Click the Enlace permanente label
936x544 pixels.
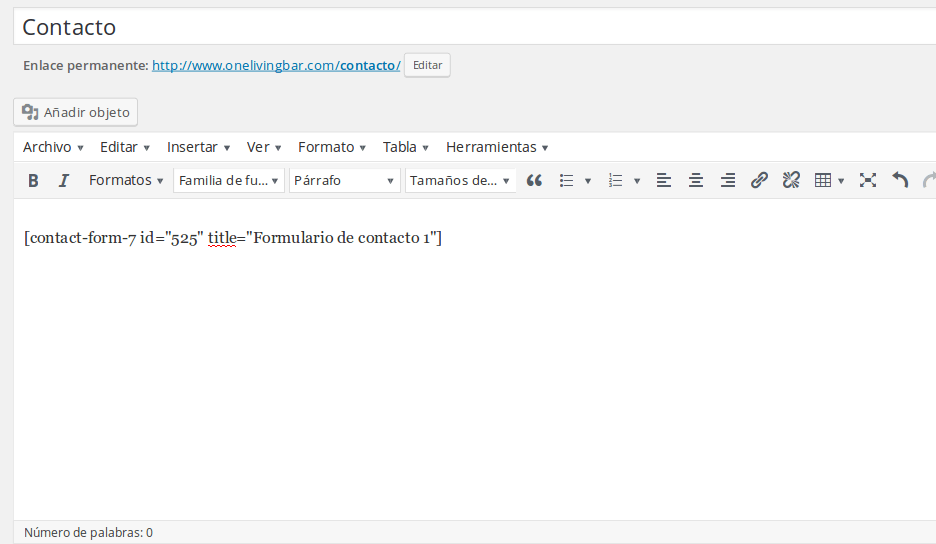(x=86, y=66)
